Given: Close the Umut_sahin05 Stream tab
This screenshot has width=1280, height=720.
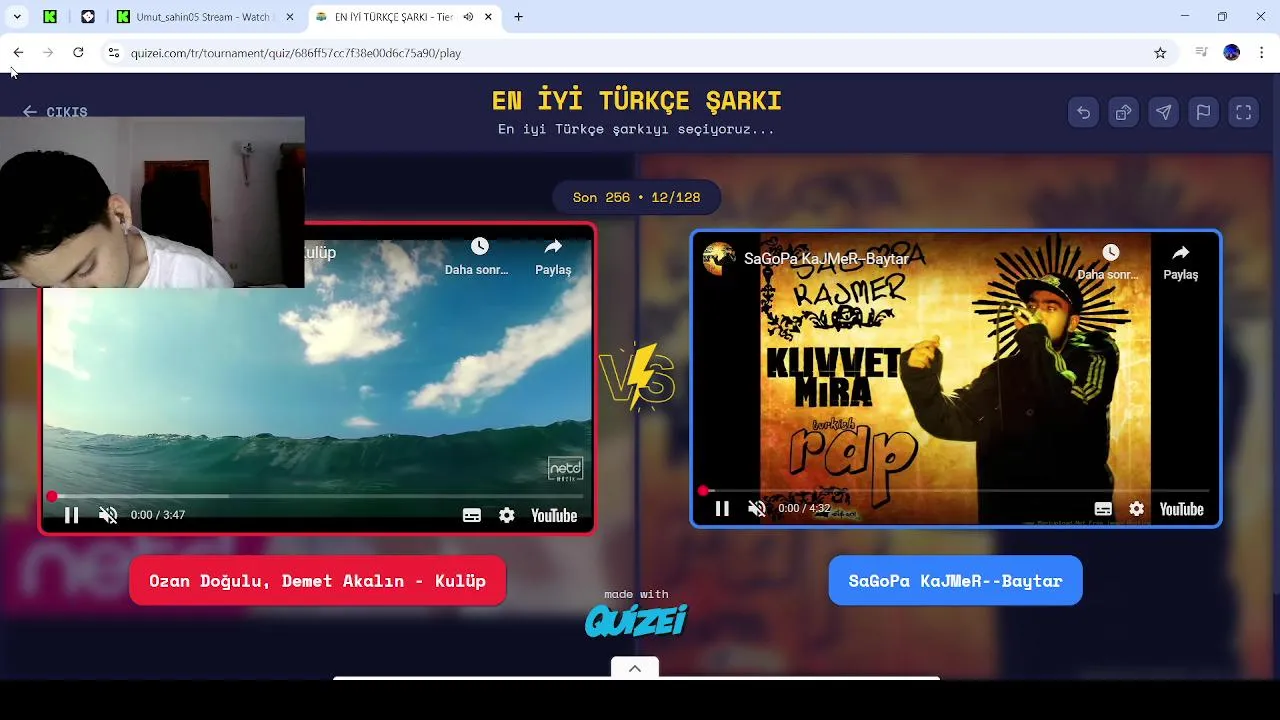Looking at the screenshot, I should coord(290,17).
